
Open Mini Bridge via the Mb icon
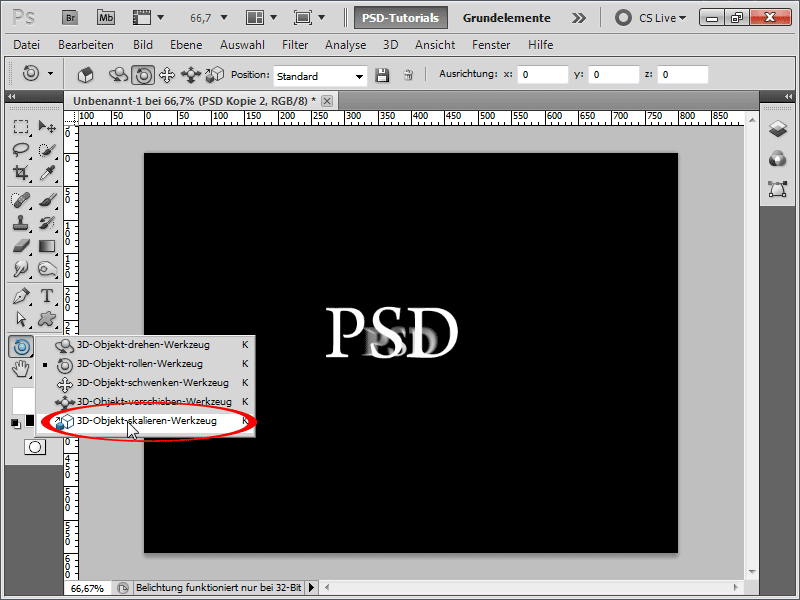click(x=106, y=18)
